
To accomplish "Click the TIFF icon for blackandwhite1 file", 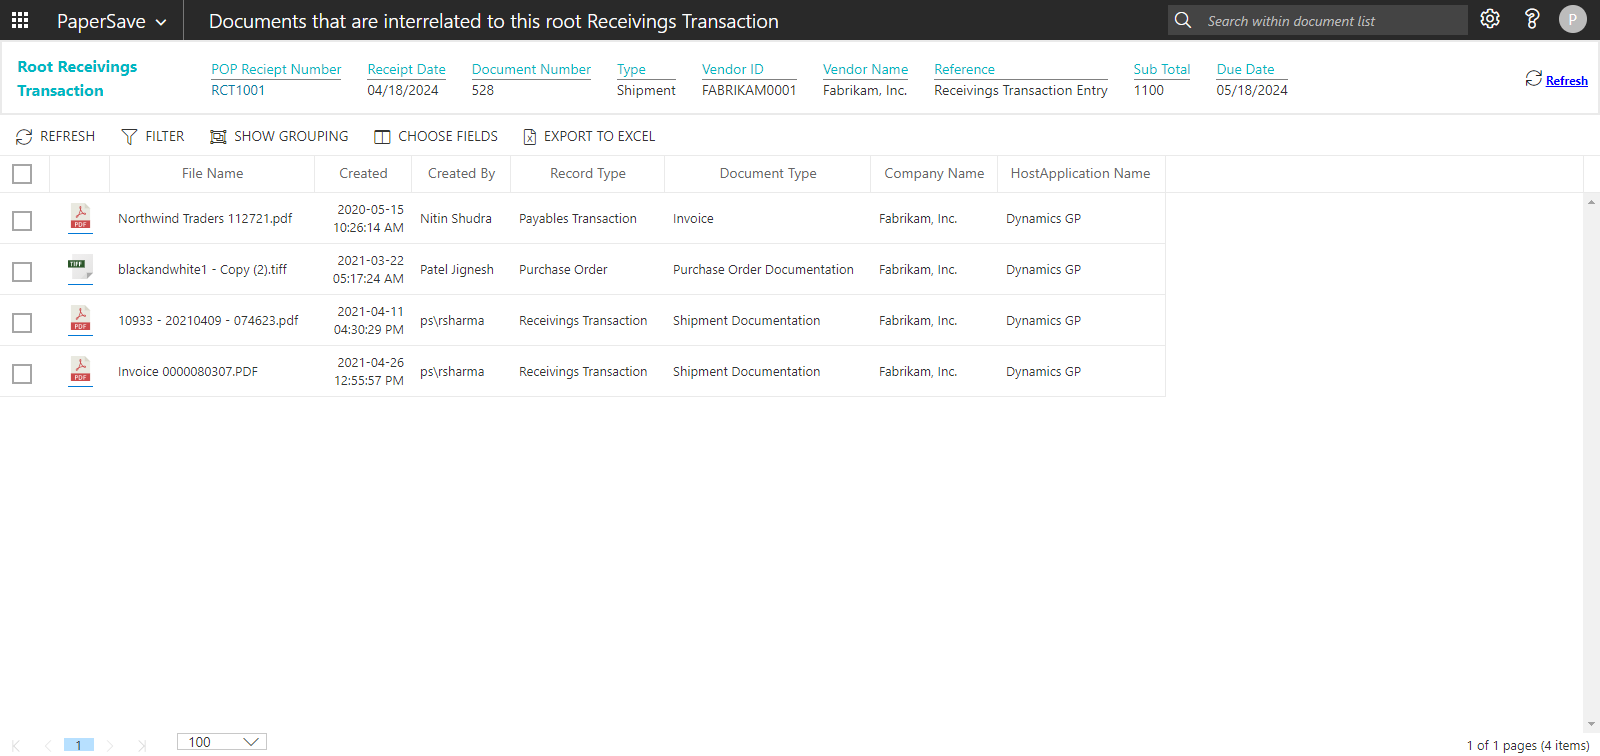I will coord(80,268).
